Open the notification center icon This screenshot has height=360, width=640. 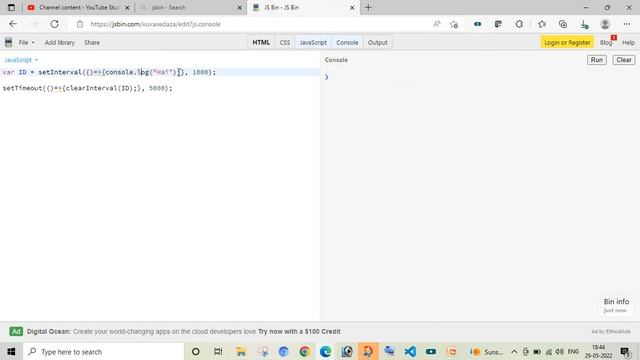625,351
